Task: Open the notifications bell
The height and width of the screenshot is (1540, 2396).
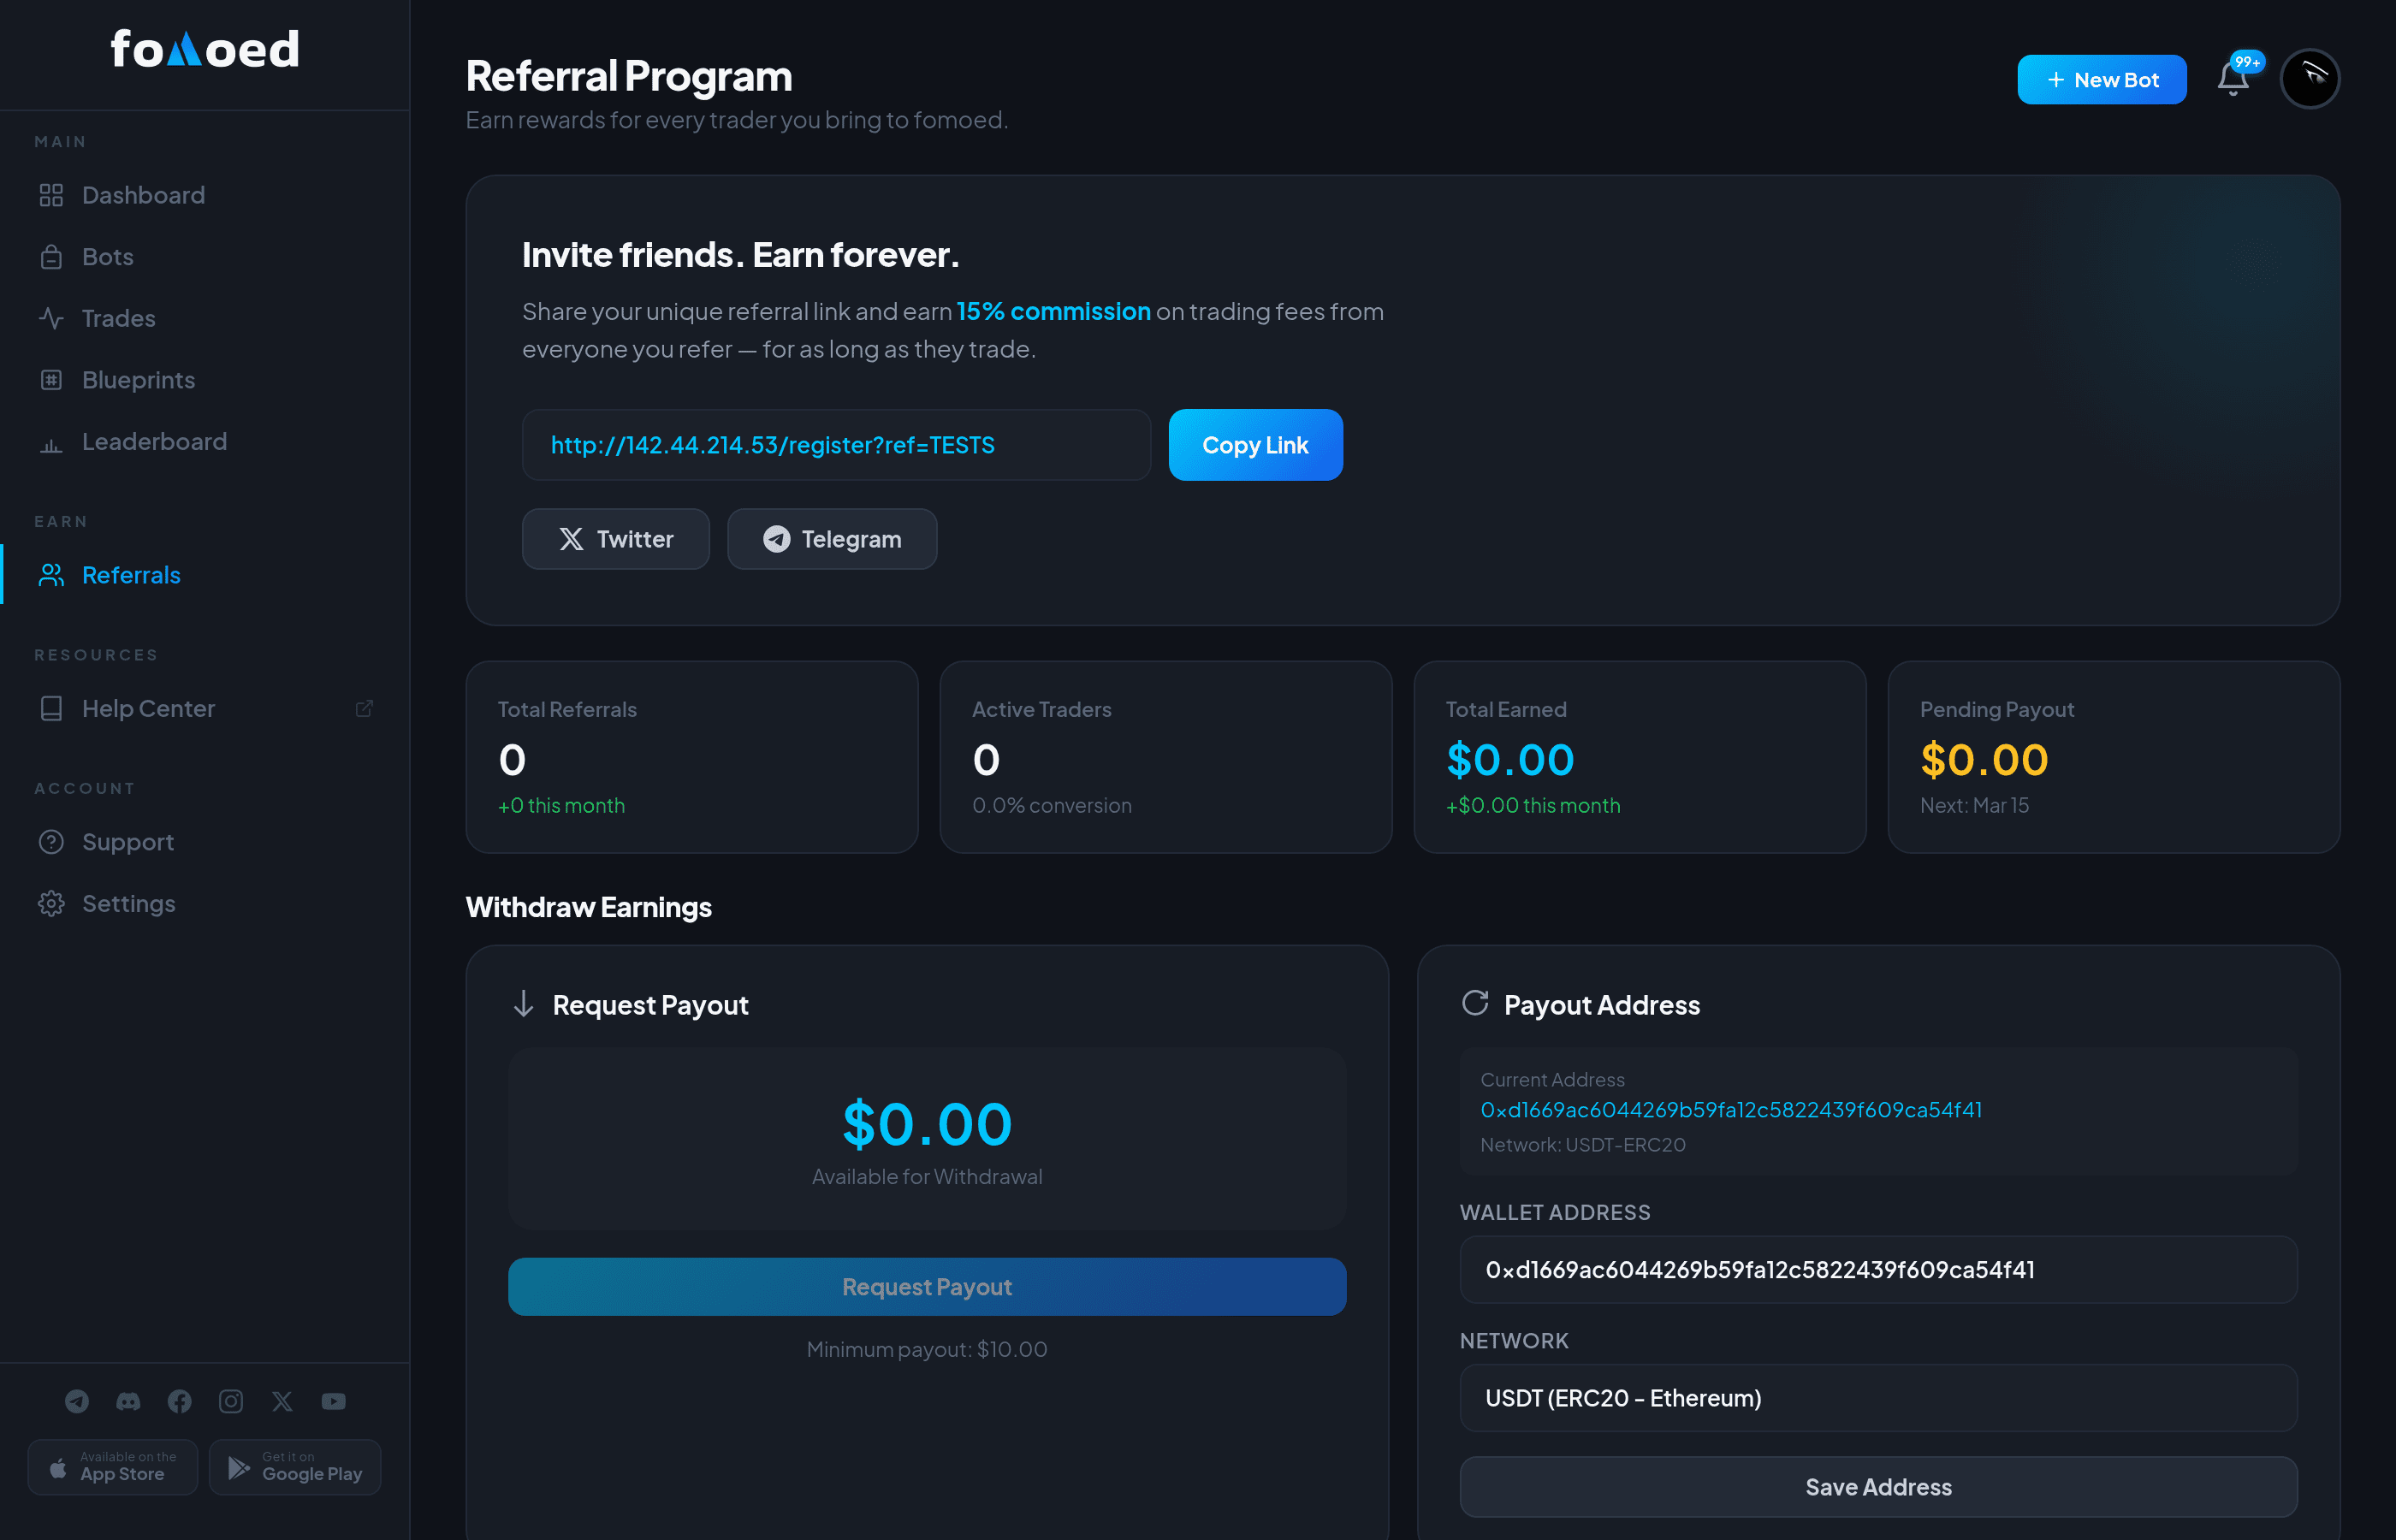Action: point(2233,79)
